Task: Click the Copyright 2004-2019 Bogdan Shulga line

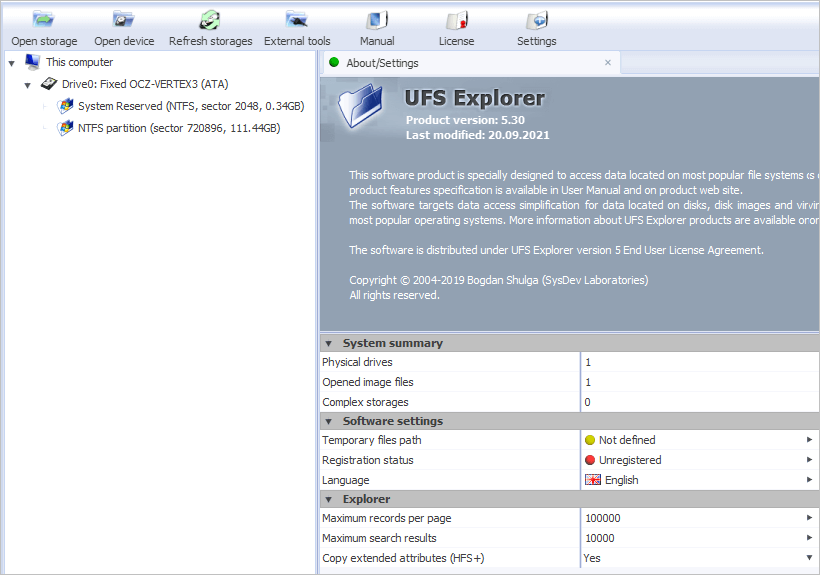Action: [x=499, y=280]
